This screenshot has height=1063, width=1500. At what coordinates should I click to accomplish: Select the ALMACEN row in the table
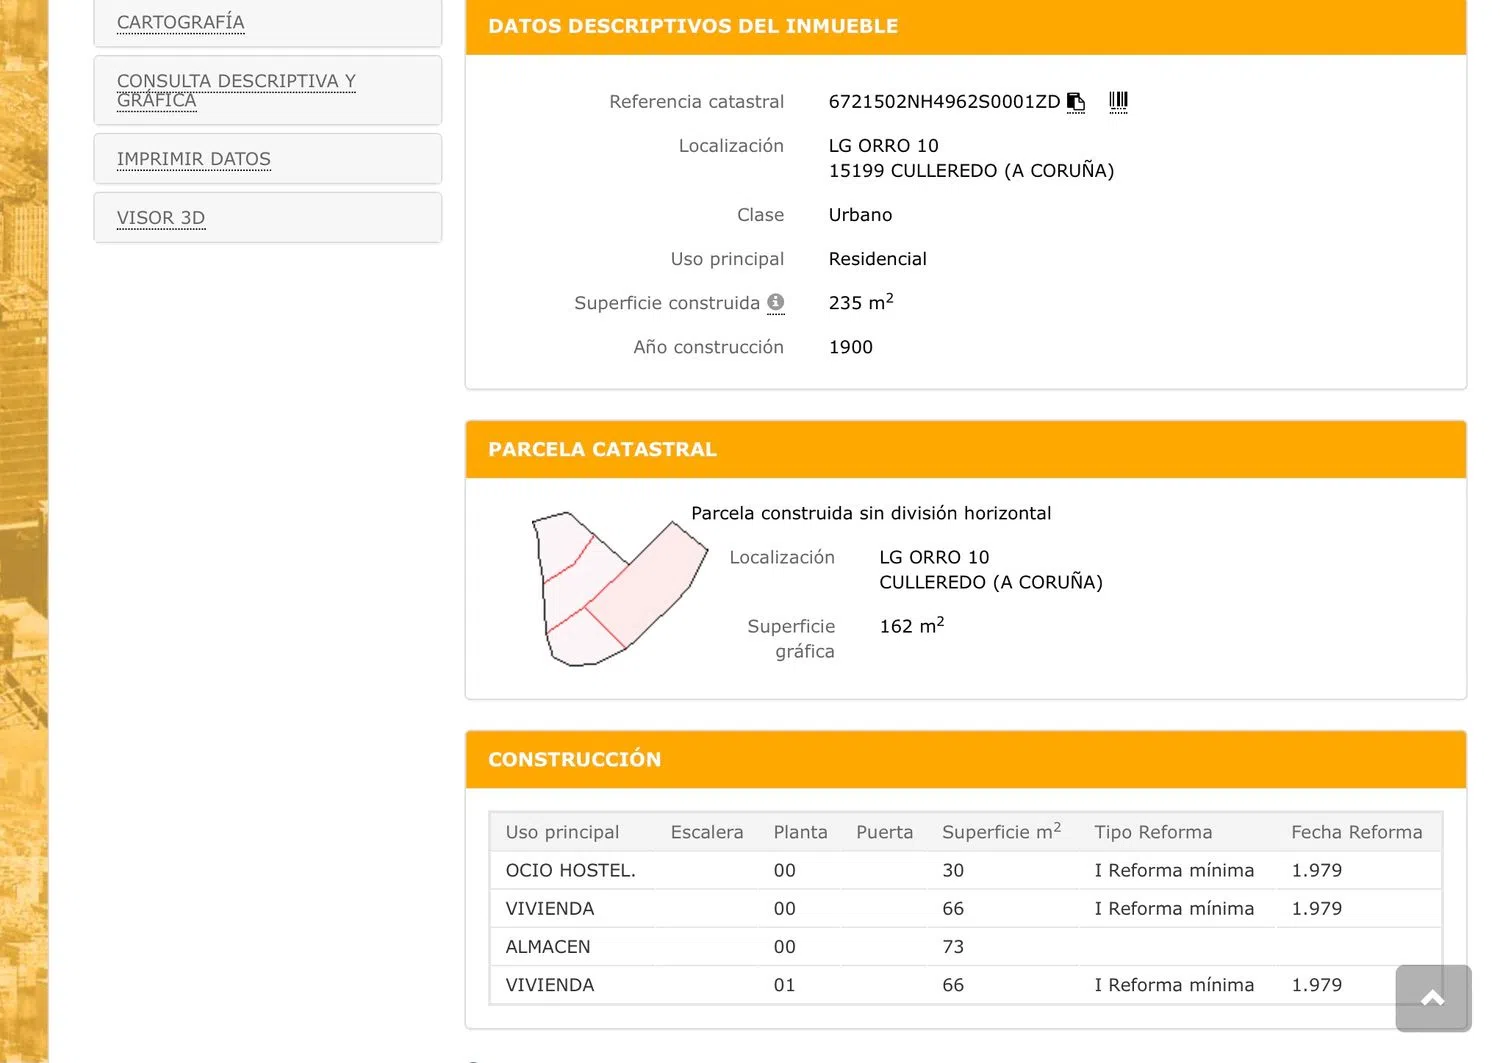(548, 946)
